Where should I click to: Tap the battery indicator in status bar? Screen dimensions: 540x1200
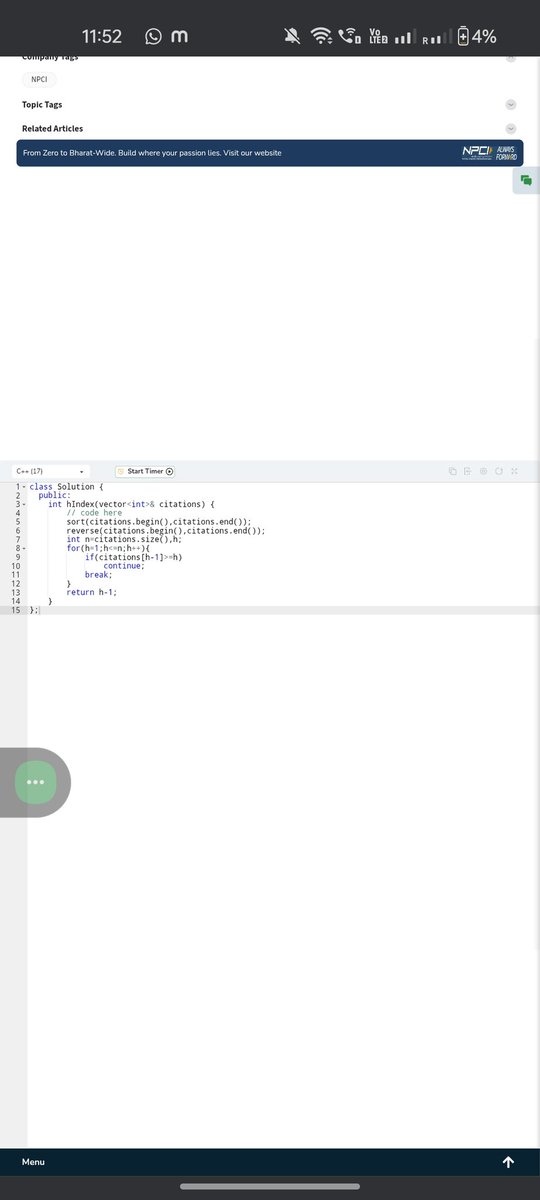pos(477,36)
